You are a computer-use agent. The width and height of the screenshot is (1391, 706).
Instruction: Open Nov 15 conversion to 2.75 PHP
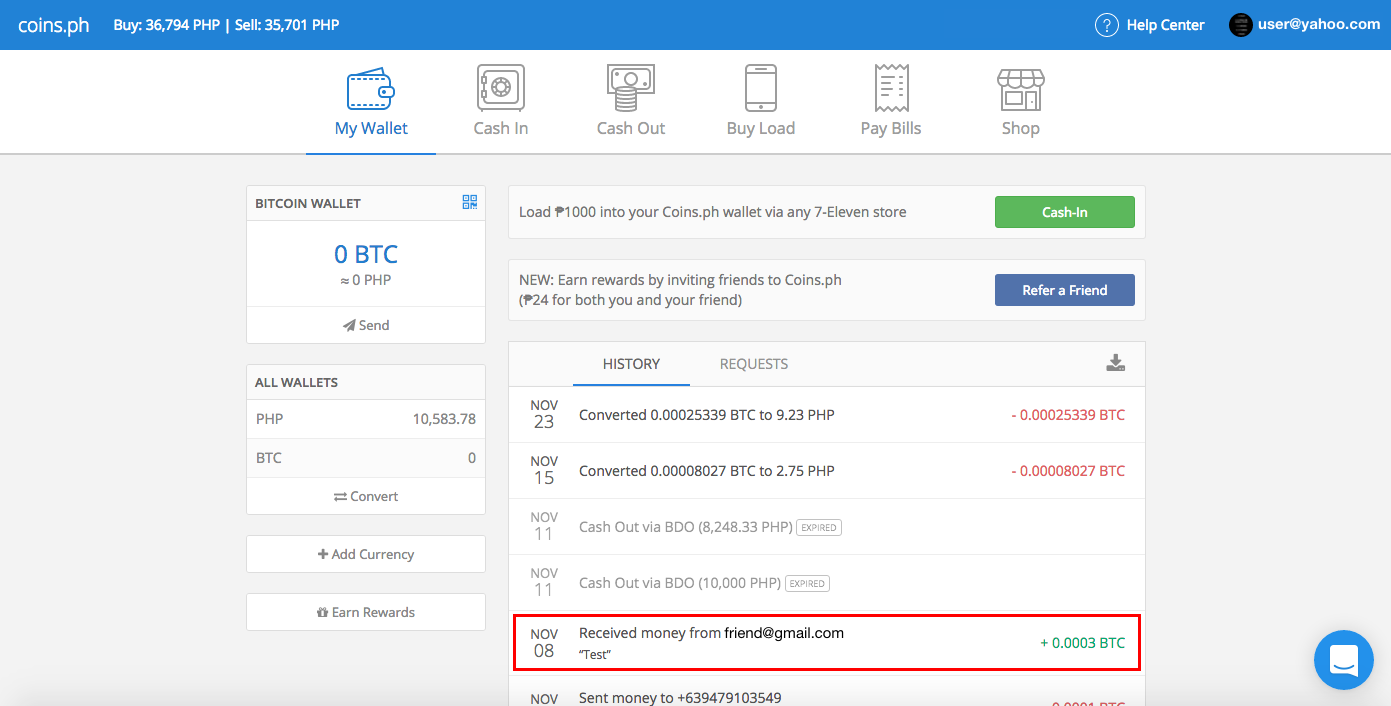pyautogui.click(x=827, y=471)
